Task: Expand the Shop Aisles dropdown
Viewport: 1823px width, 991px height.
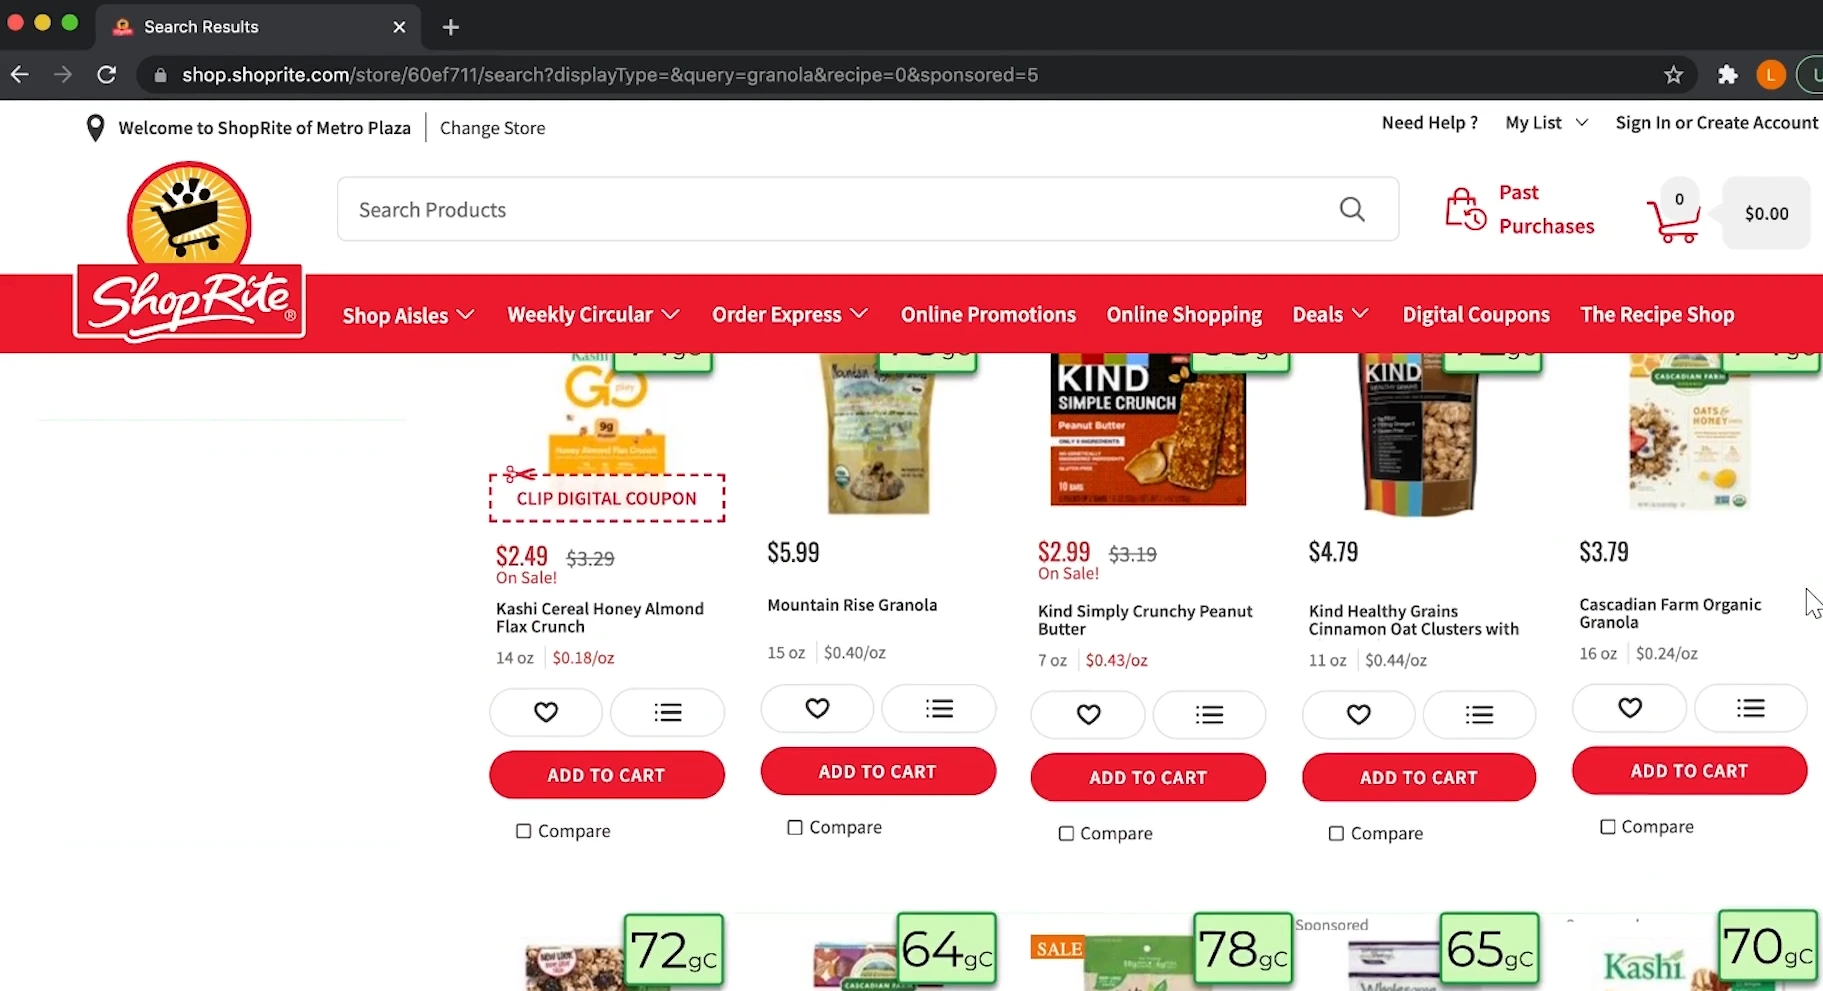Action: pyautogui.click(x=408, y=315)
